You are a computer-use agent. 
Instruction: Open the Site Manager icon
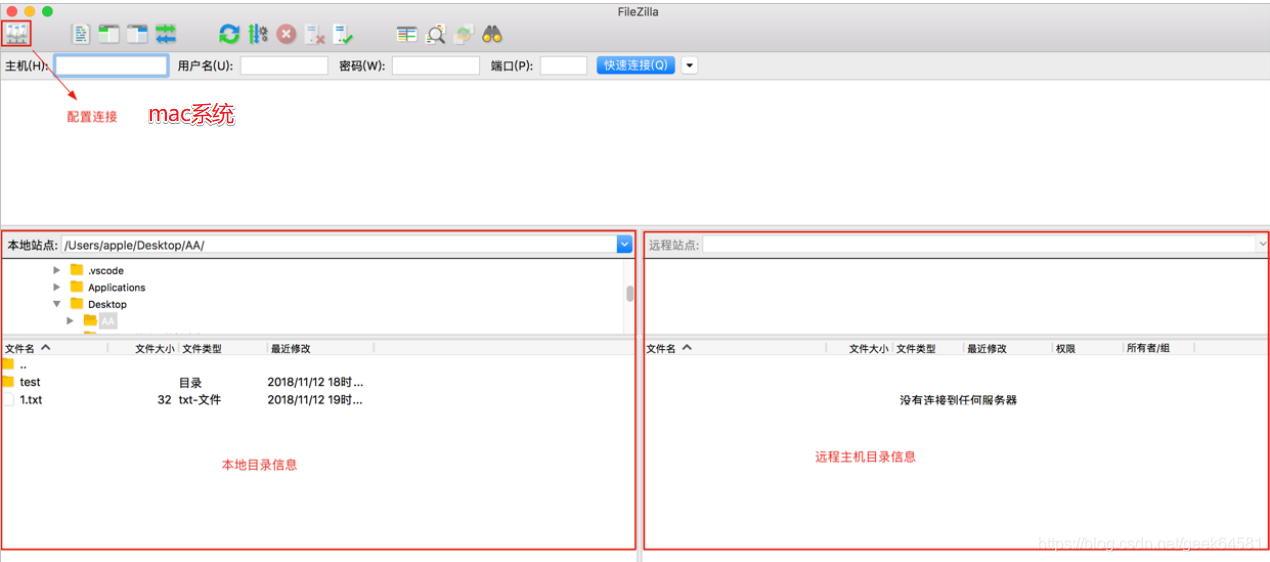click(16, 34)
